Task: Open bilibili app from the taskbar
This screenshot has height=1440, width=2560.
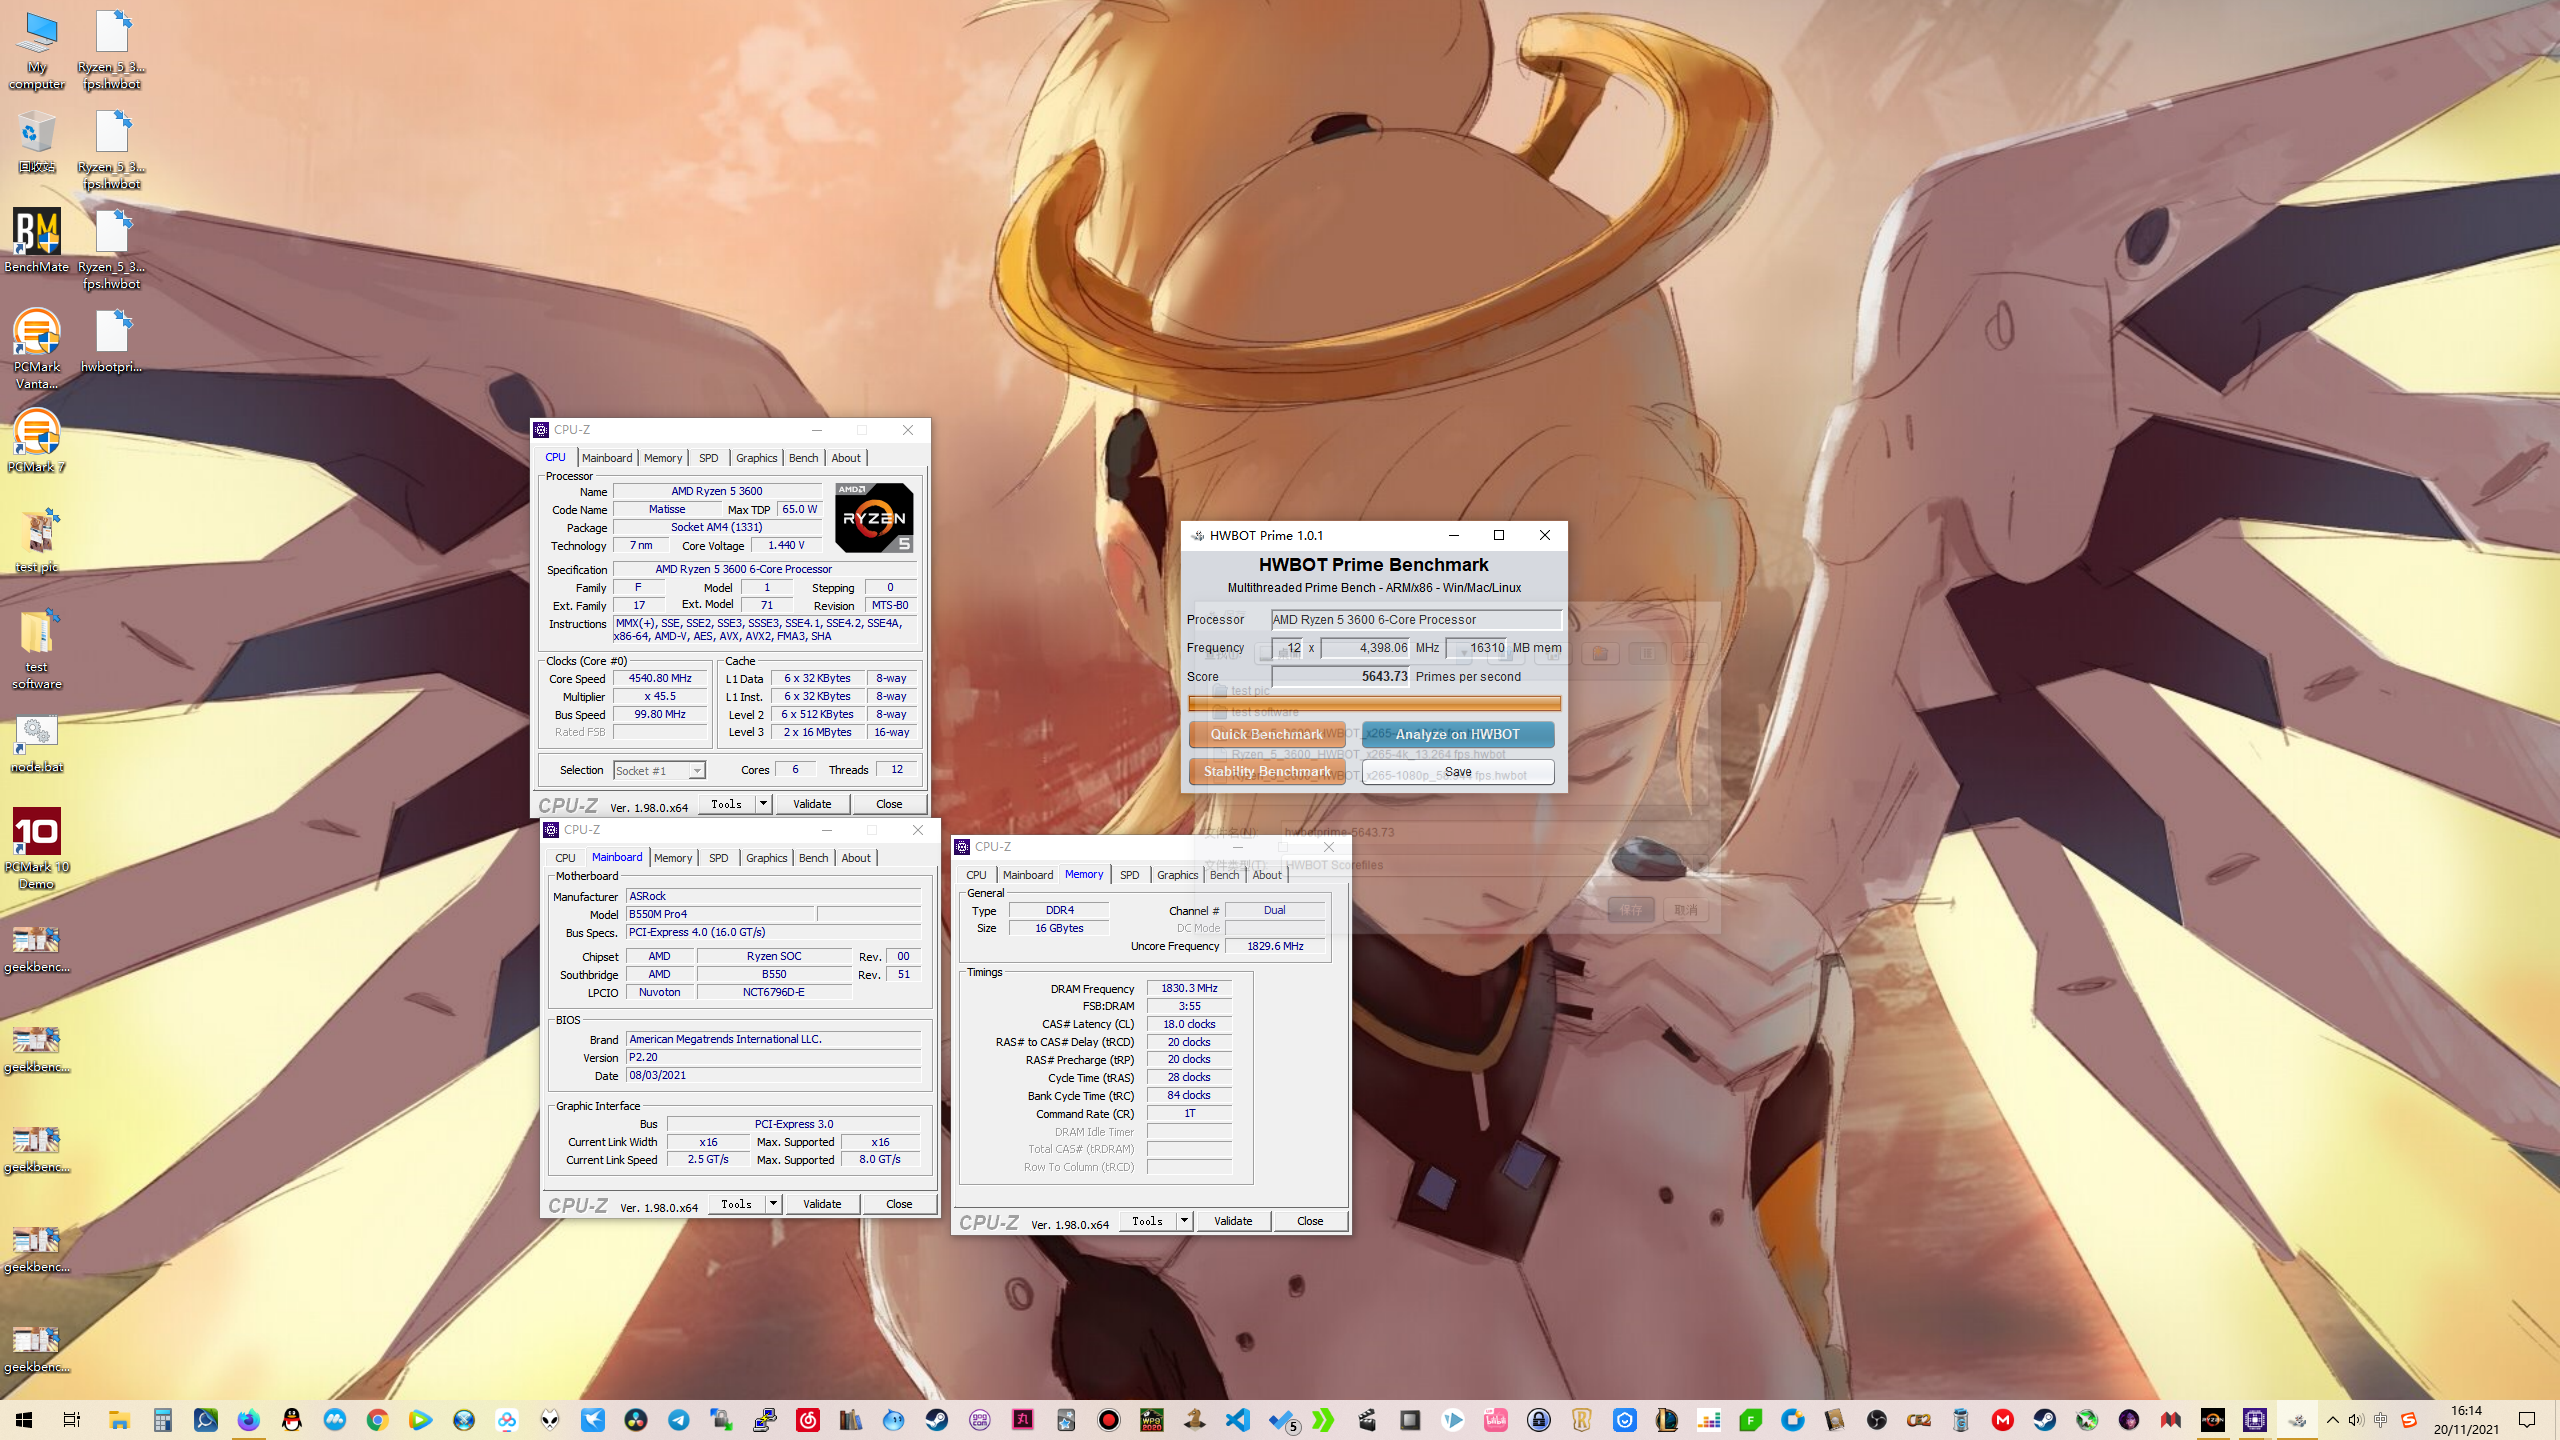Action: (x=1495, y=1420)
